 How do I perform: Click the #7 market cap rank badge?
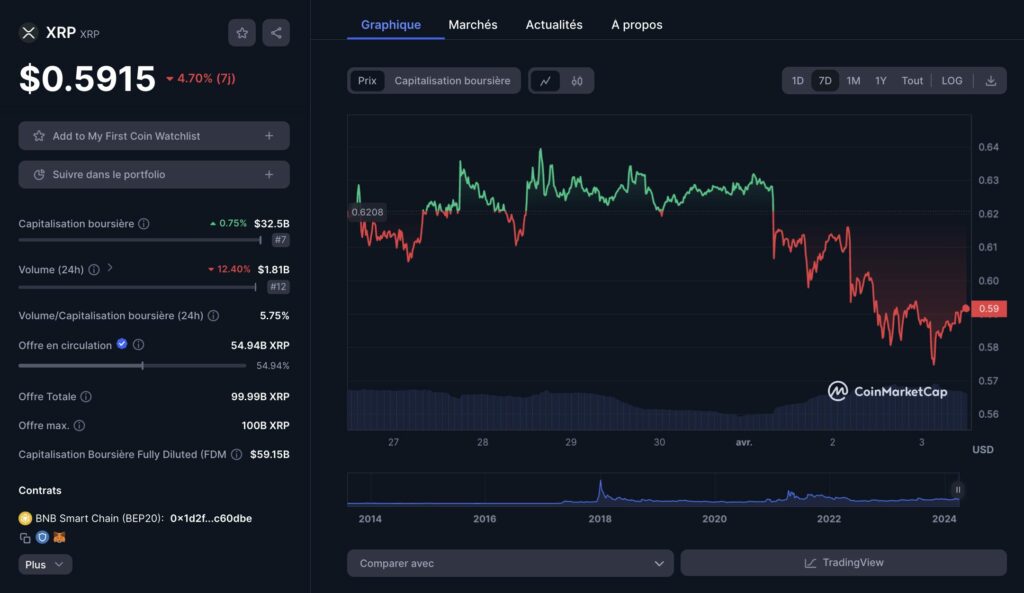pos(280,240)
